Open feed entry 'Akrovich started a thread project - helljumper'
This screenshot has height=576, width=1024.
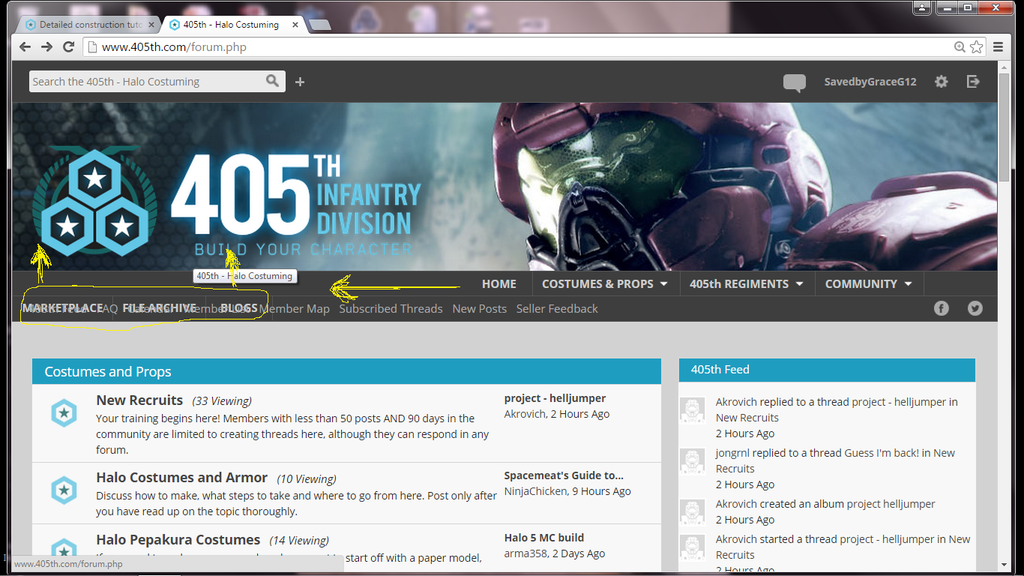[842, 547]
